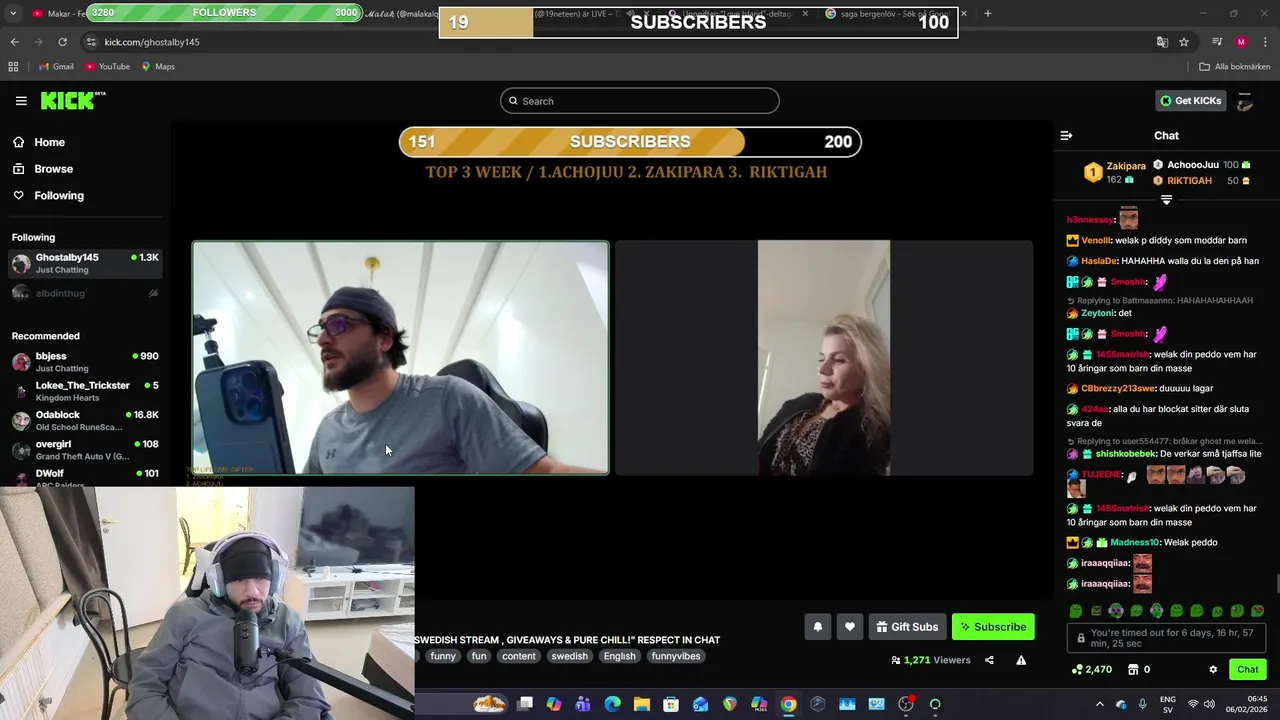This screenshot has height=720, width=1280.
Task: Select the swedish tag
Action: point(570,656)
